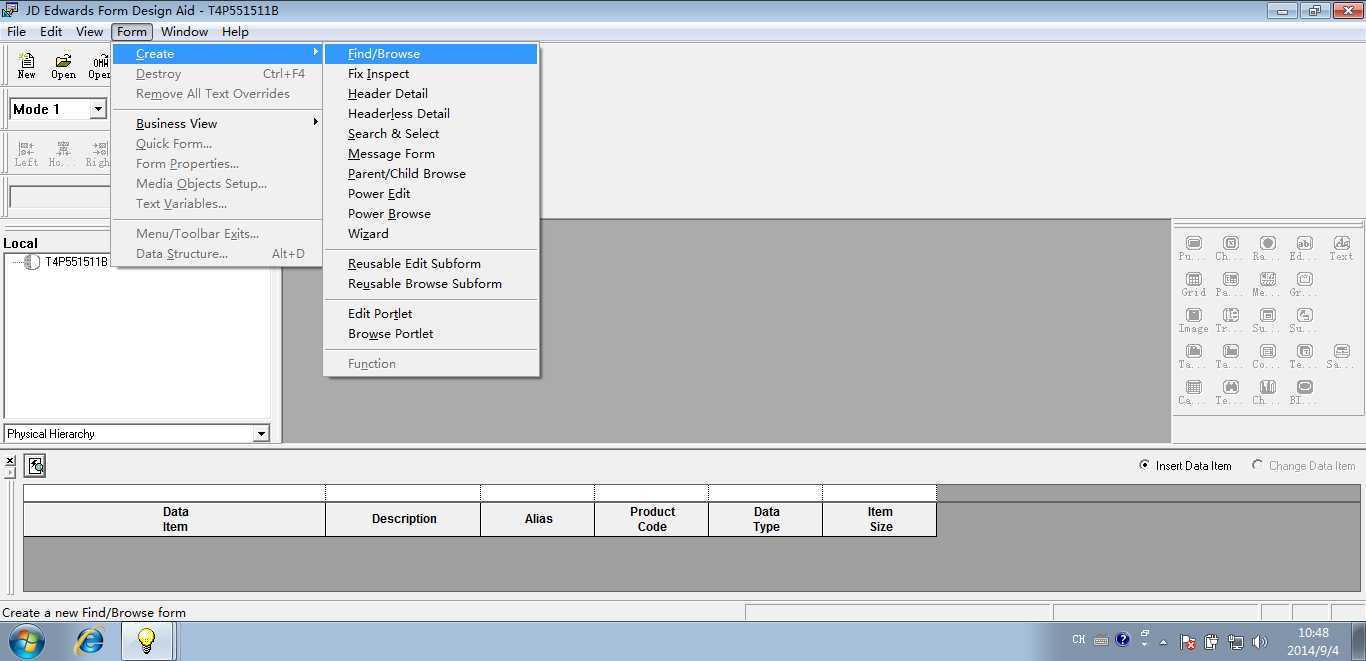Viewport: 1366px width, 661px height.
Task: Select the Group Box control in toolbox
Action: click(x=1304, y=285)
